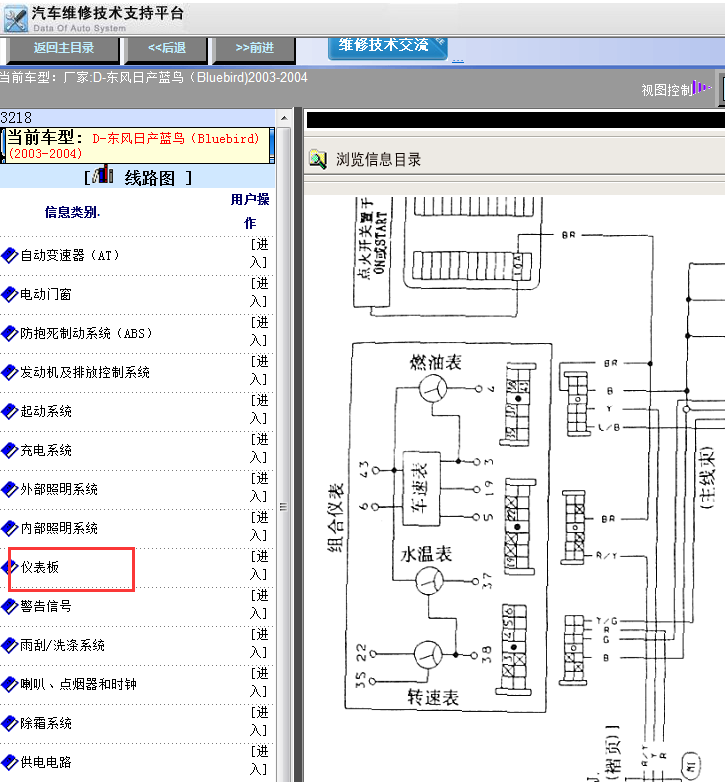Screen dimensions: 725x782
Task: Click 燃油表 gauge in wiring diagram
Action: pyautogui.click(x=433, y=389)
